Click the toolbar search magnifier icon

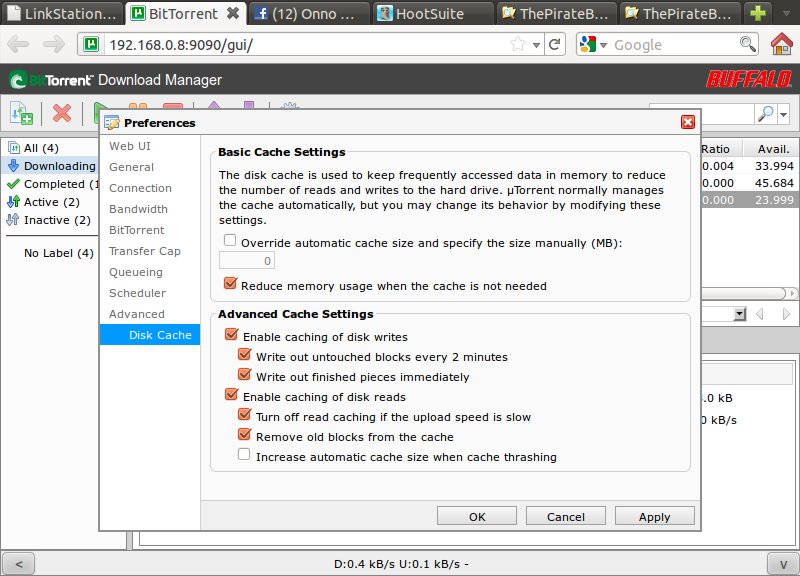coord(765,114)
